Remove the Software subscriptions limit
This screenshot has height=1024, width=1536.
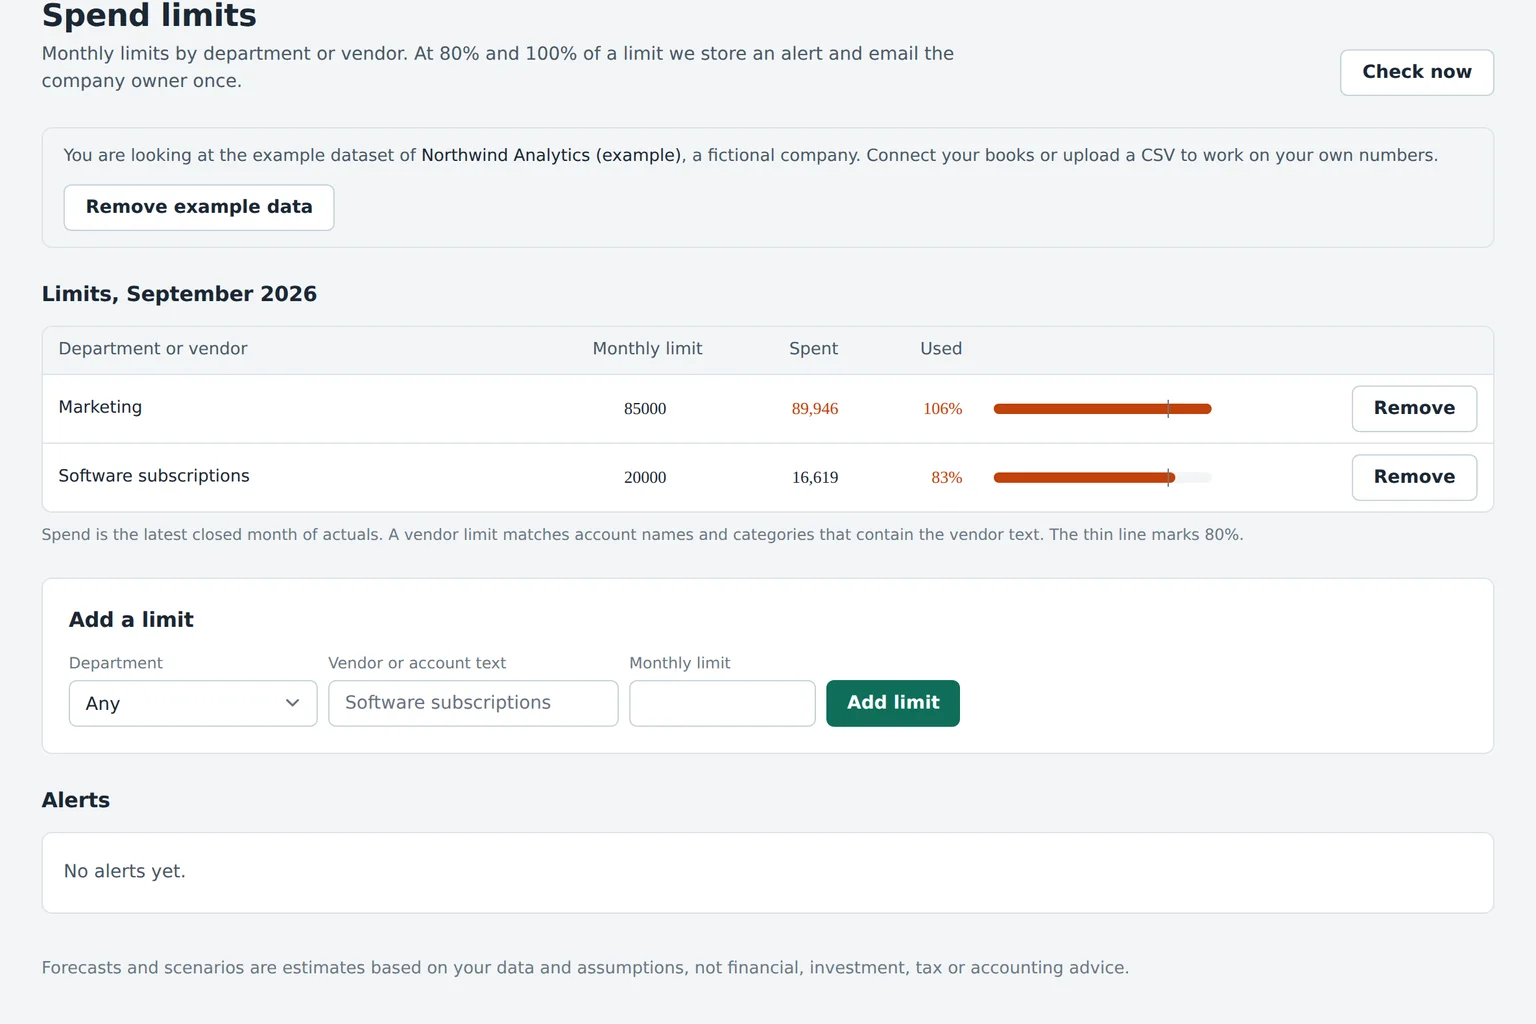click(x=1414, y=477)
